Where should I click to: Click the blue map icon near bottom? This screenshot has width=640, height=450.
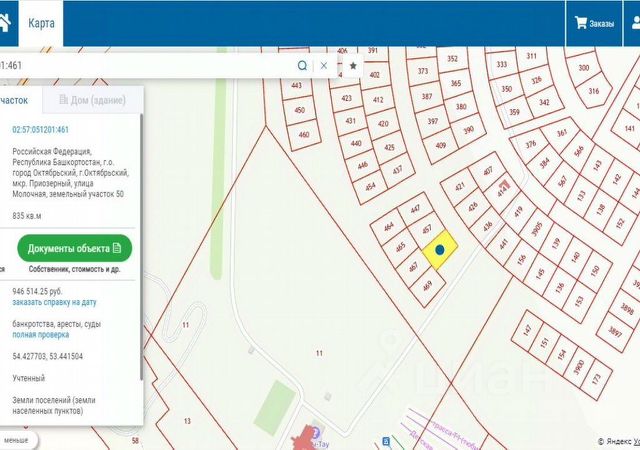coord(386,441)
